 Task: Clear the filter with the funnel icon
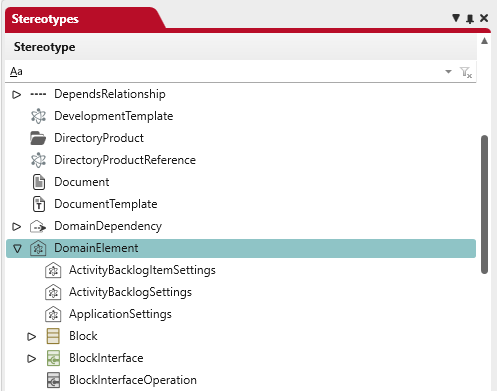pos(466,72)
